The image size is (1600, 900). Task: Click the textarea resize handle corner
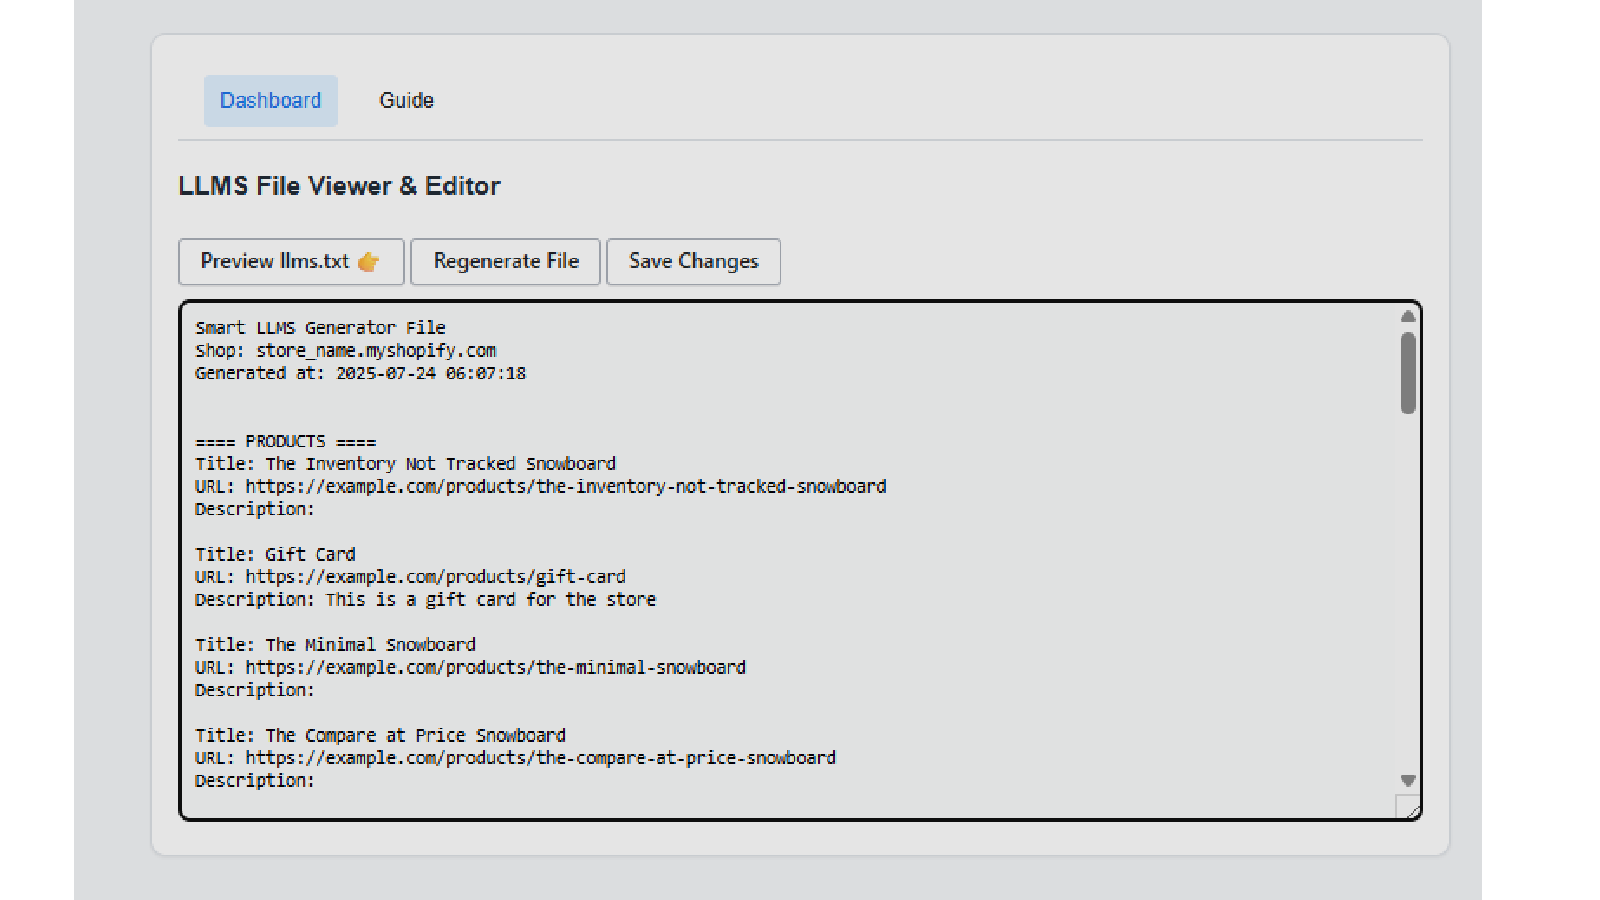[x=1408, y=807]
